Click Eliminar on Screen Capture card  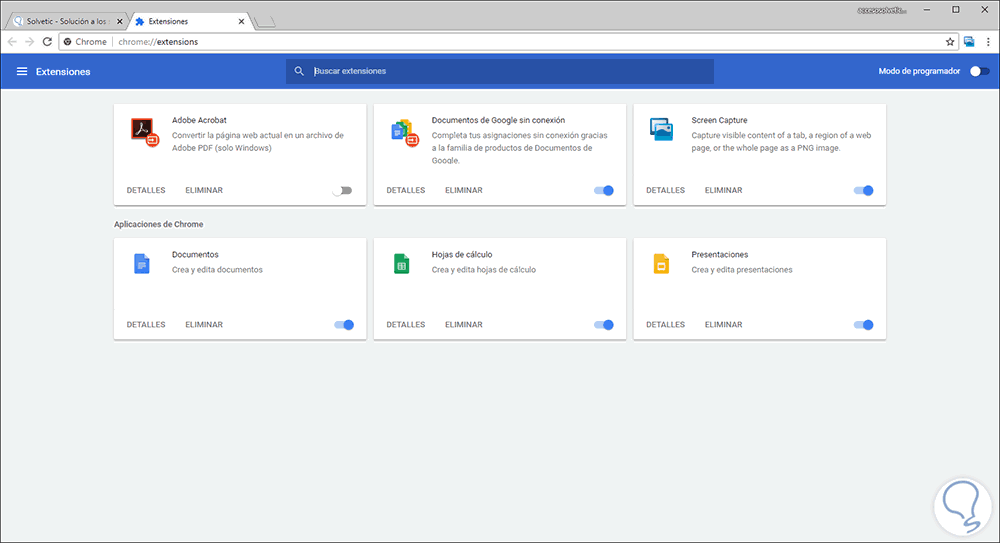(723, 190)
